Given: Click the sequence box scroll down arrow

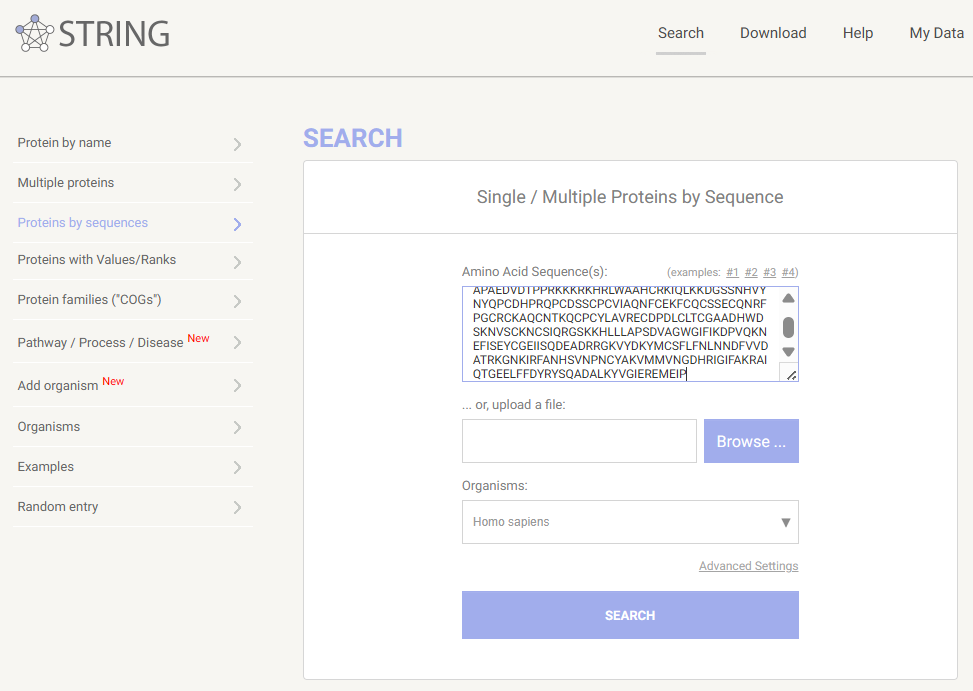Looking at the screenshot, I should click(788, 352).
